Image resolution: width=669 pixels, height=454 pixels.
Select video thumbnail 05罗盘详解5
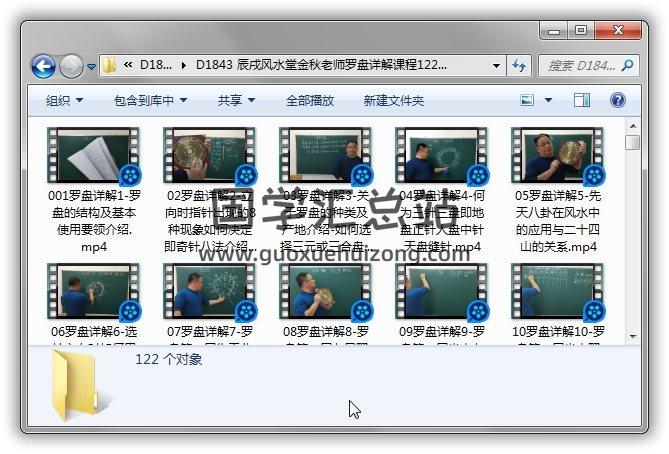[558, 156]
